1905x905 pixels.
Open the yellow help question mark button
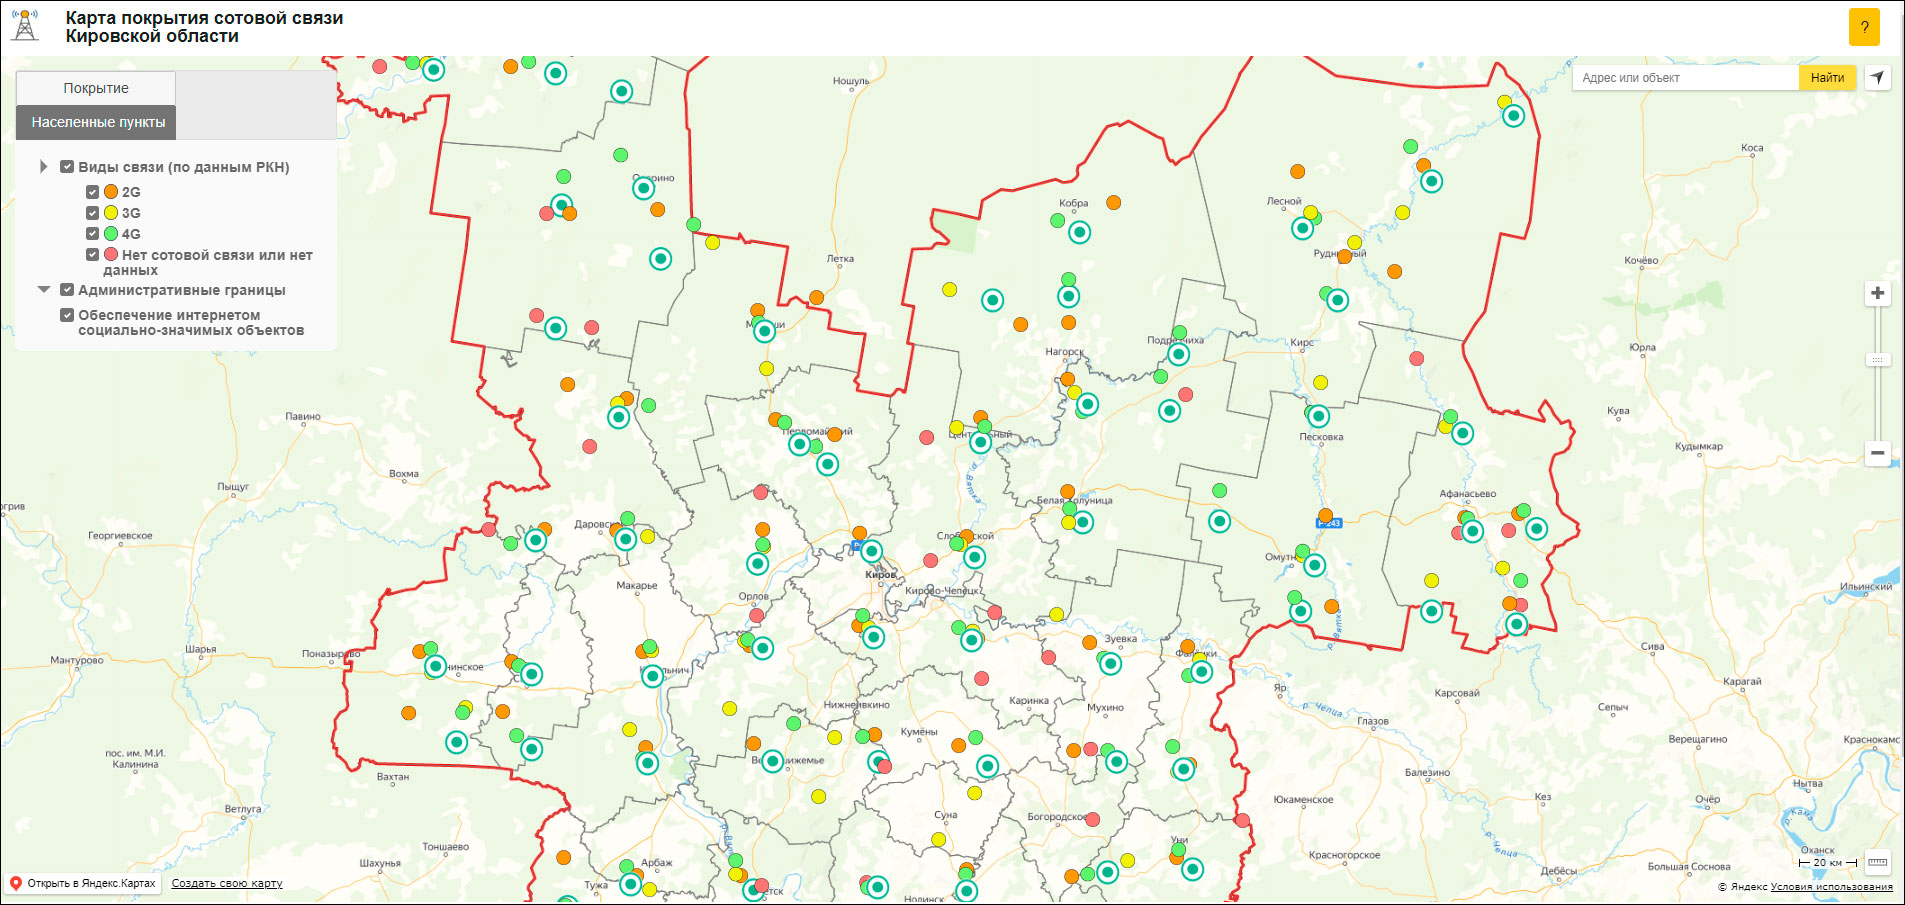point(1864,27)
